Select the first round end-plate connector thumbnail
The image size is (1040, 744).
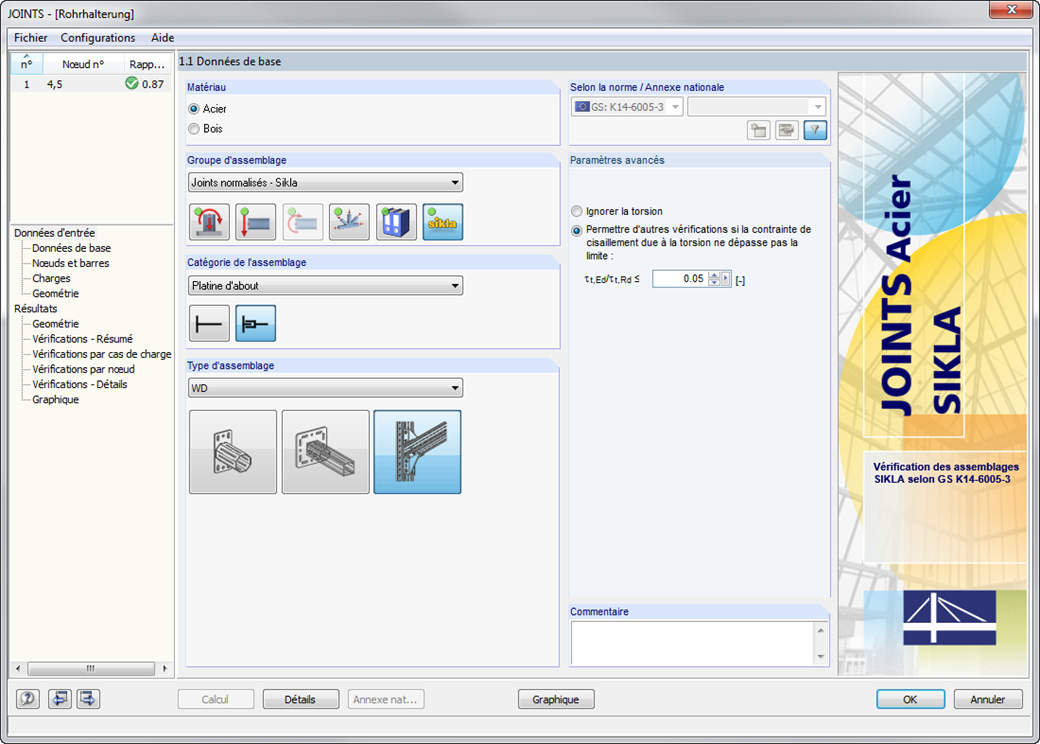click(233, 452)
